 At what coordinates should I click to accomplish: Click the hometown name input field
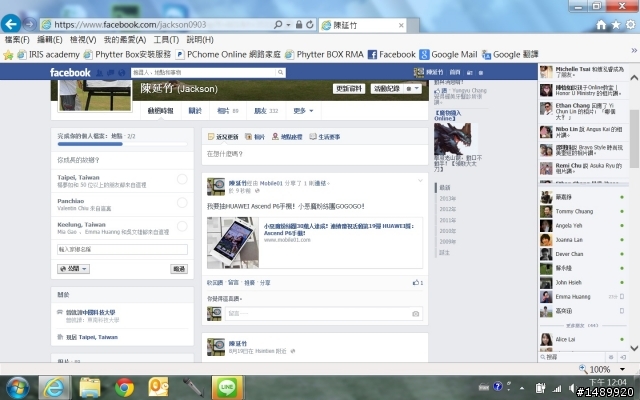point(122,249)
